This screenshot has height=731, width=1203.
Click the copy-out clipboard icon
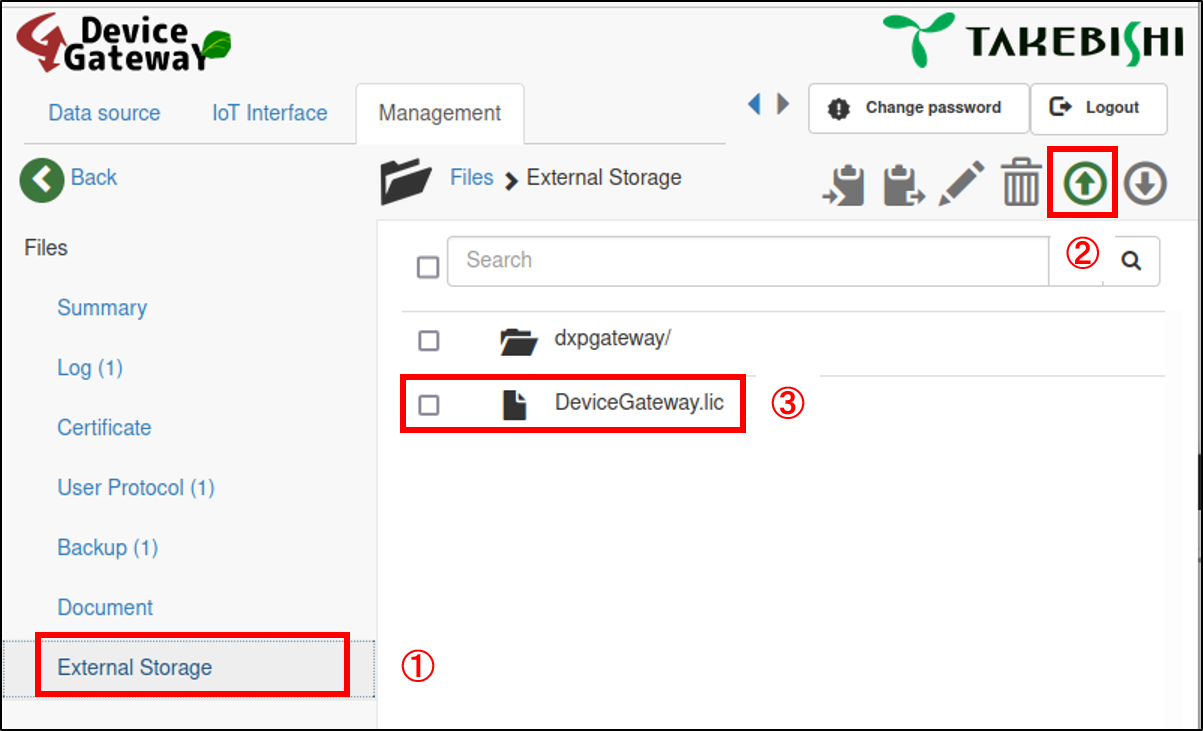tap(903, 185)
